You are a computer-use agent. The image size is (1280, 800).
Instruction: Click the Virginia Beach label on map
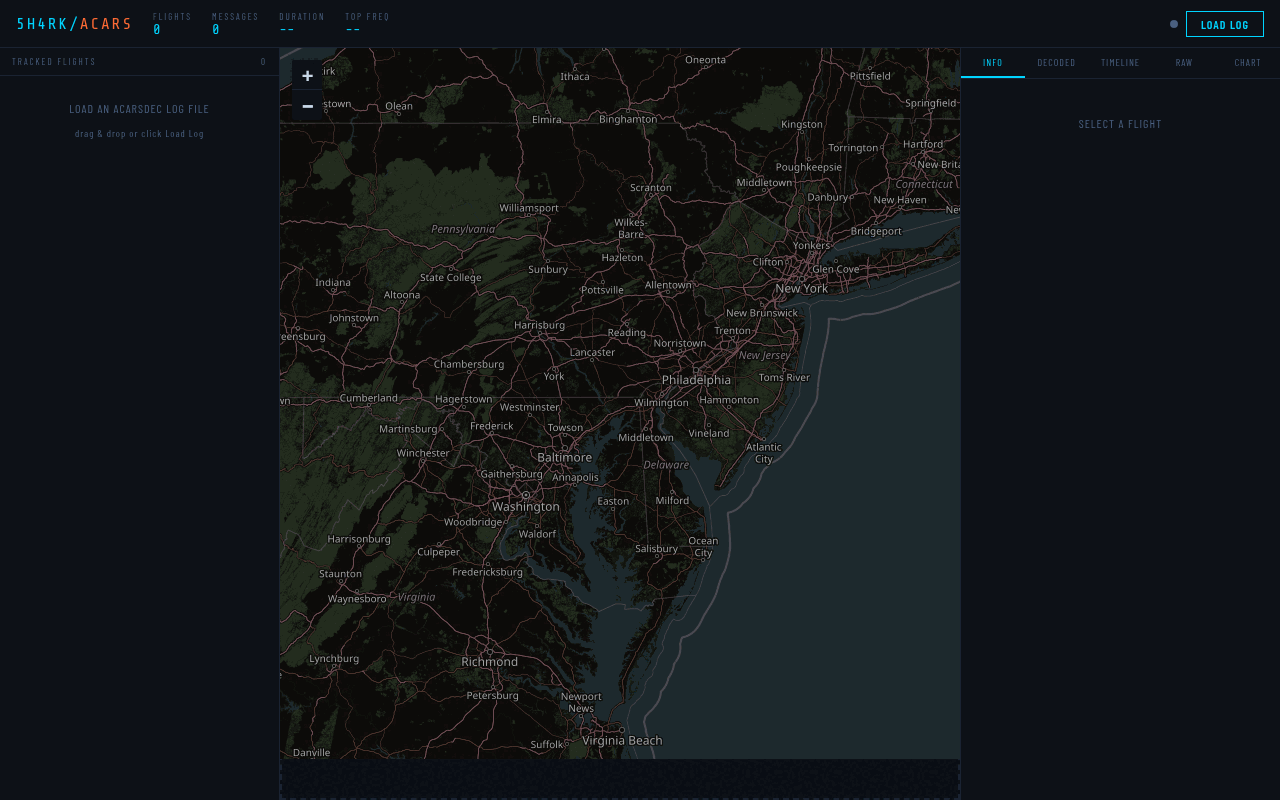tap(622, 741)
